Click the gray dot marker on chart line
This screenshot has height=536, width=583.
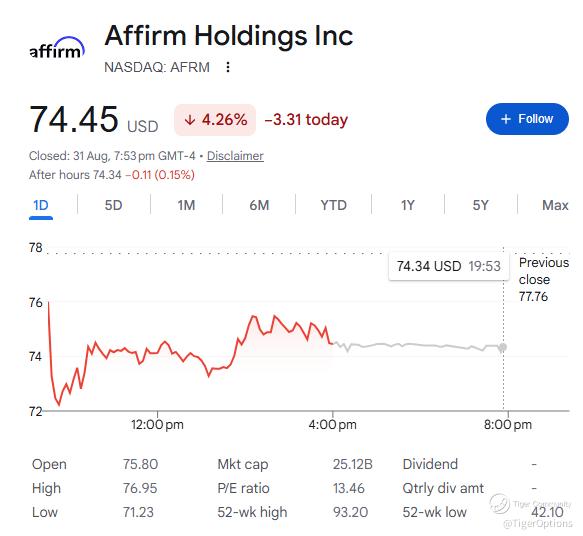[x=502, y=347]
